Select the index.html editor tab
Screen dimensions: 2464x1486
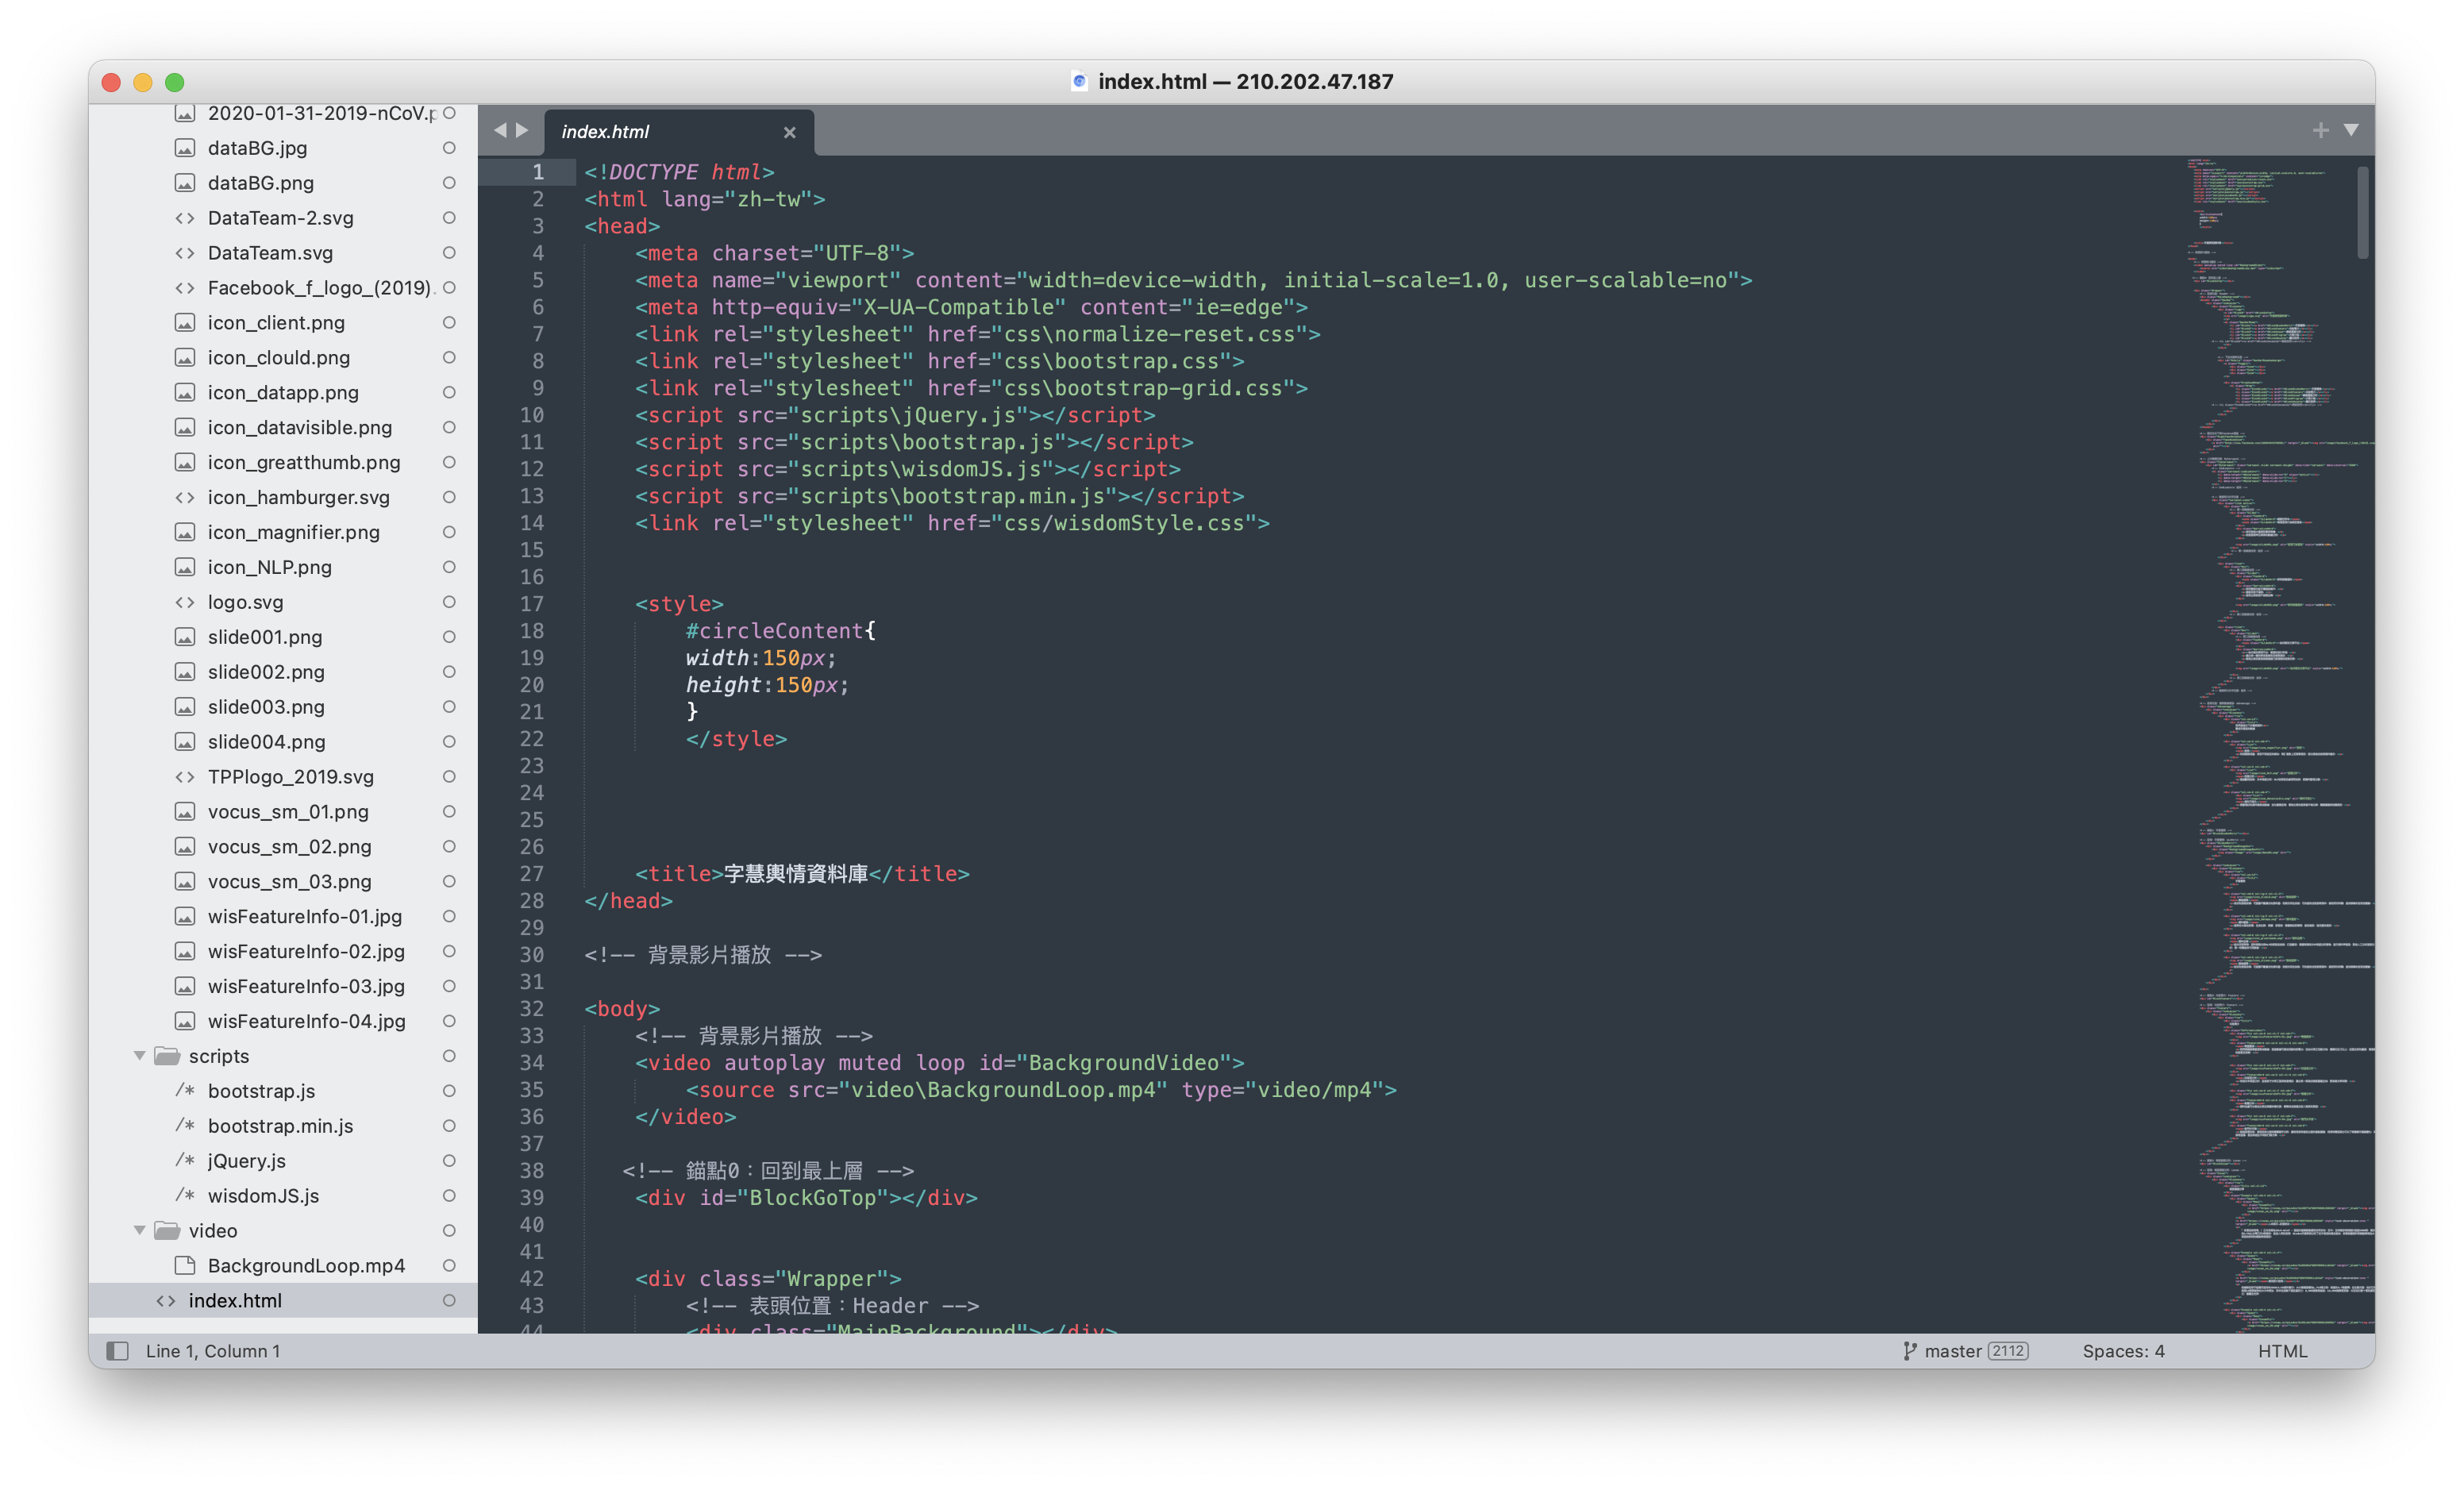[679, 132]
